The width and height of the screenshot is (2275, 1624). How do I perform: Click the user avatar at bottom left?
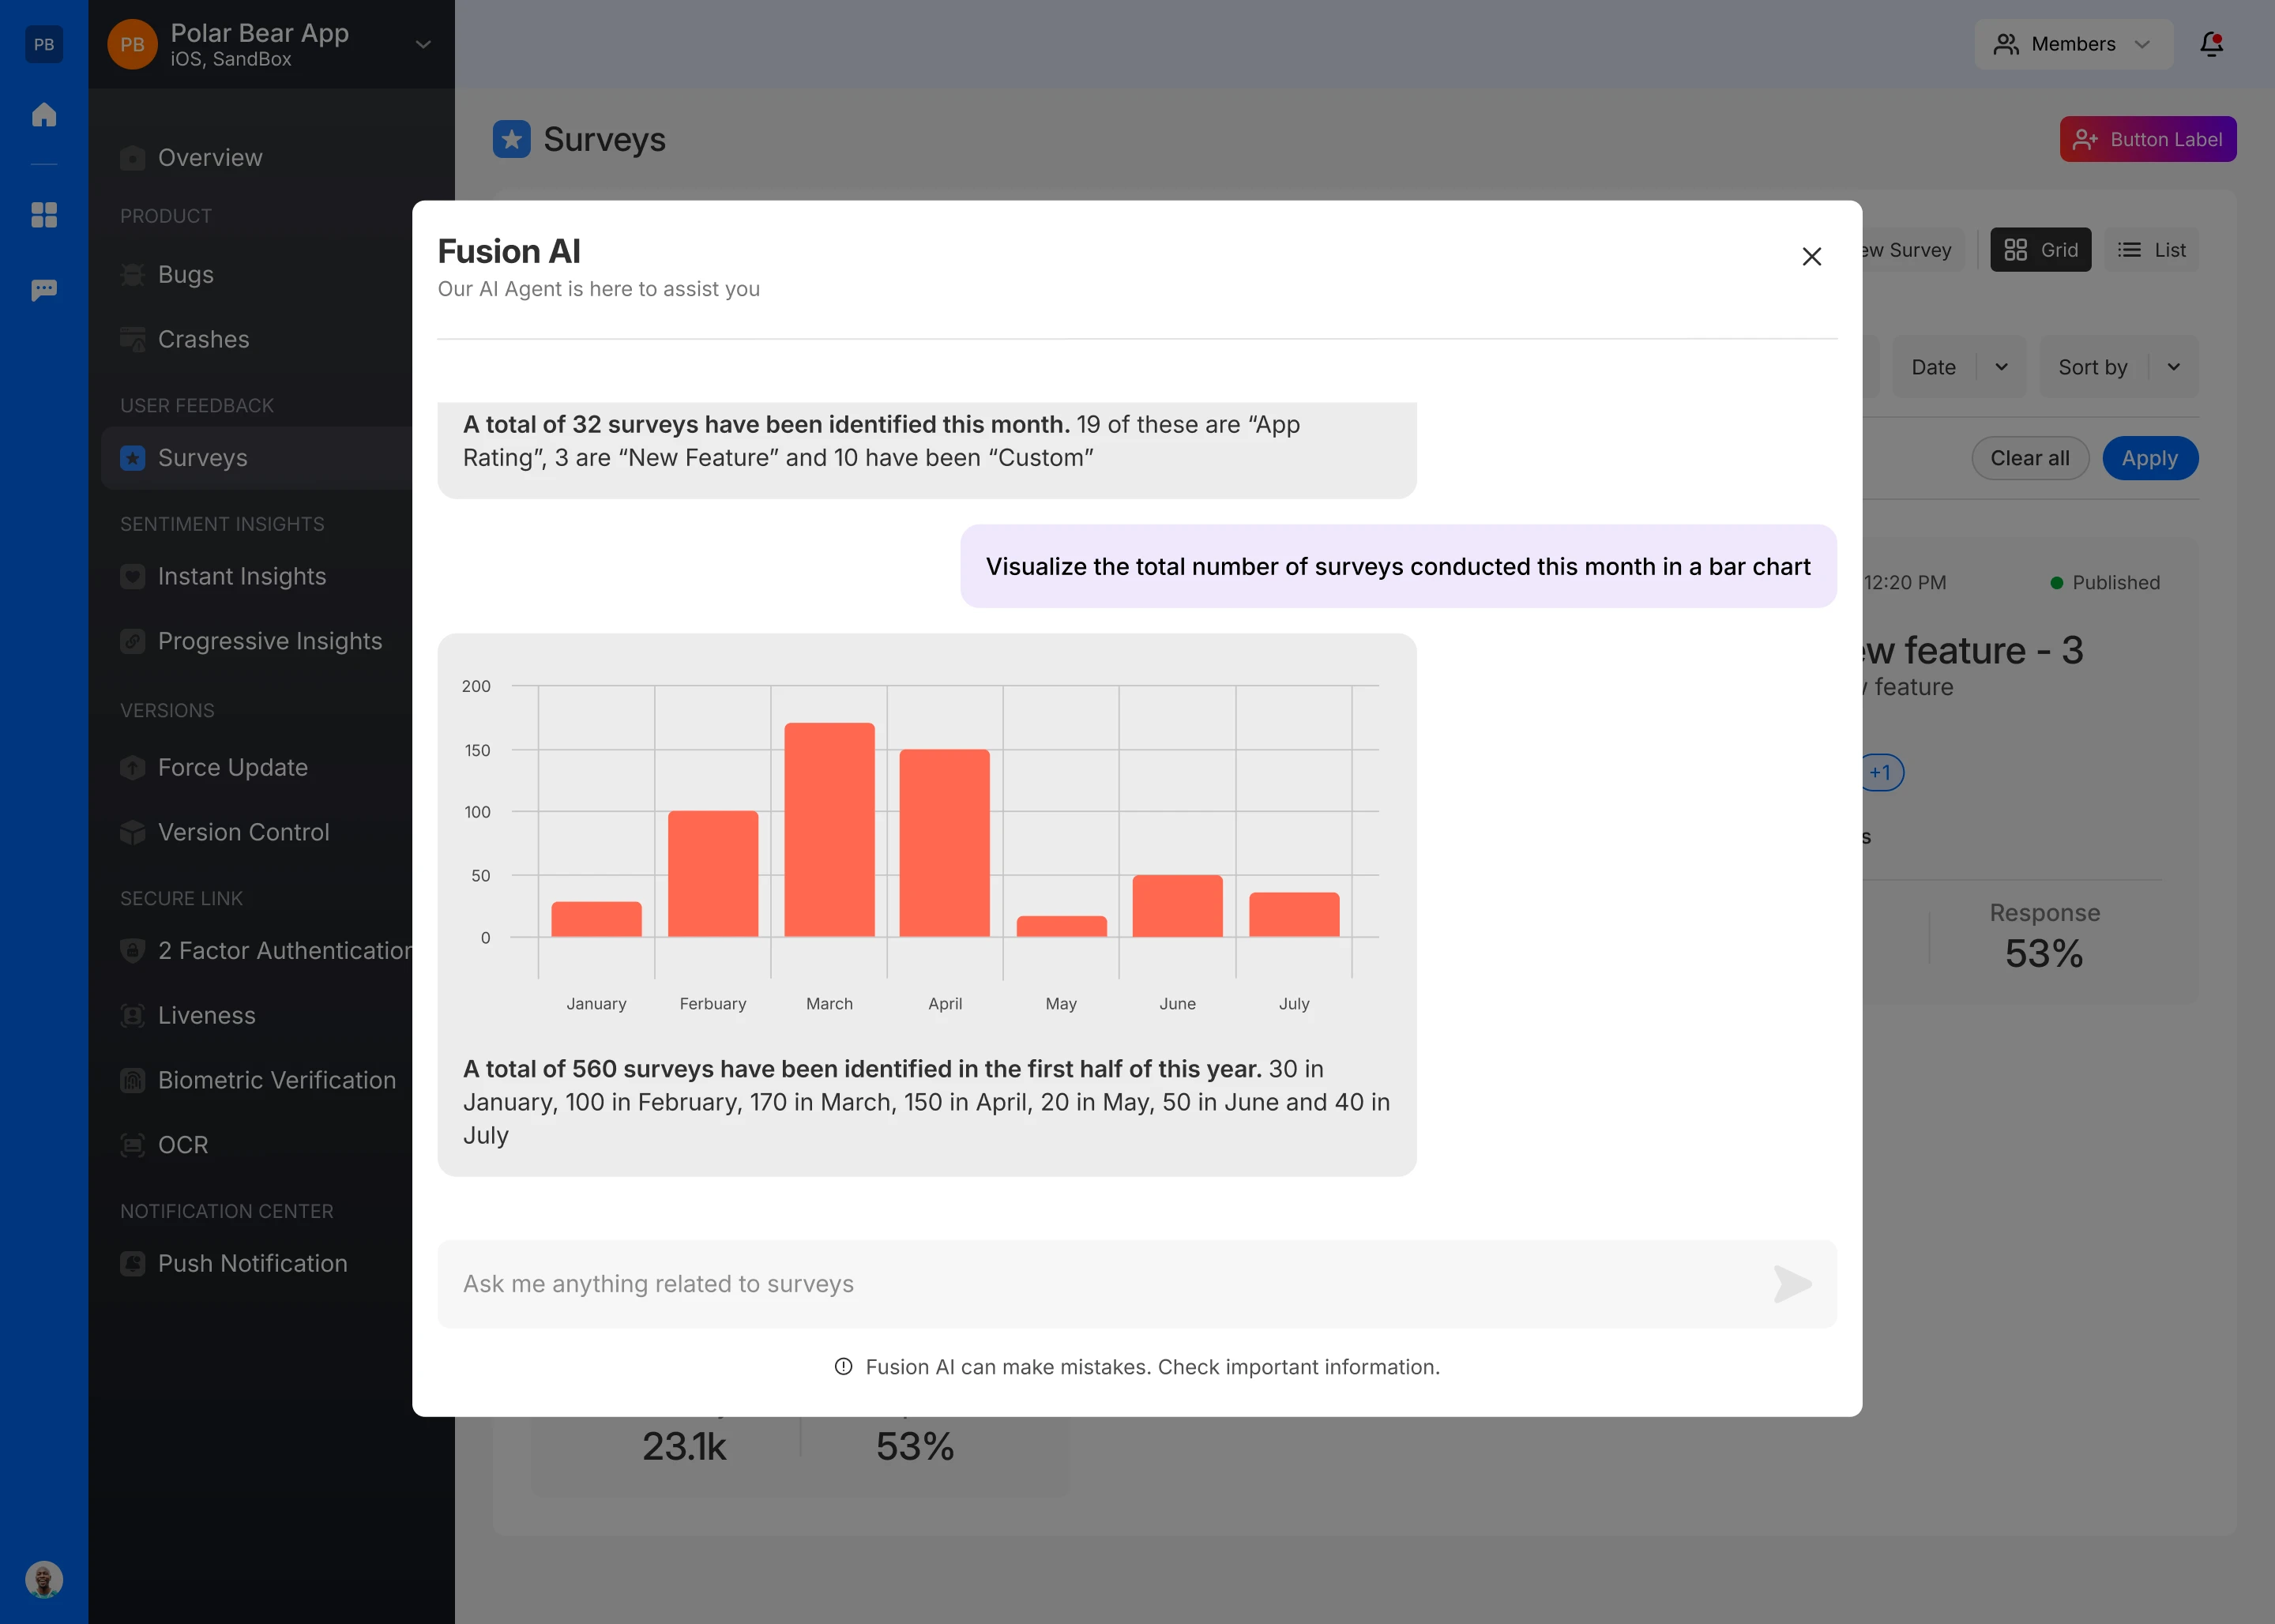pyautogui.click(x=44, y=1579)
